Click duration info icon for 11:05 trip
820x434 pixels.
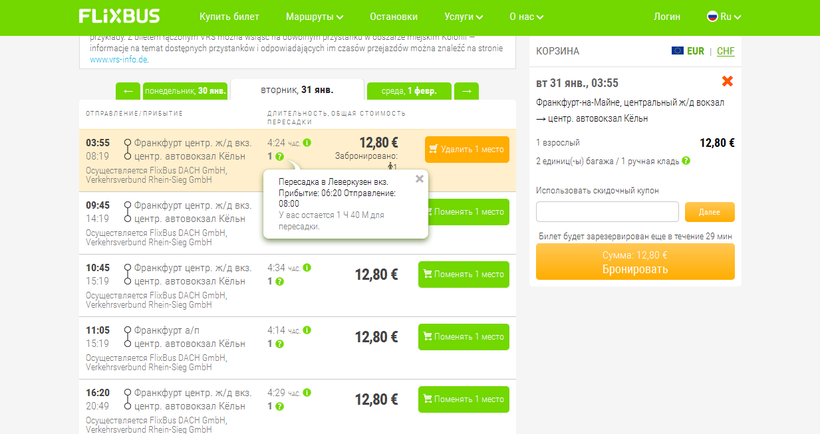(x=307, y=330)
